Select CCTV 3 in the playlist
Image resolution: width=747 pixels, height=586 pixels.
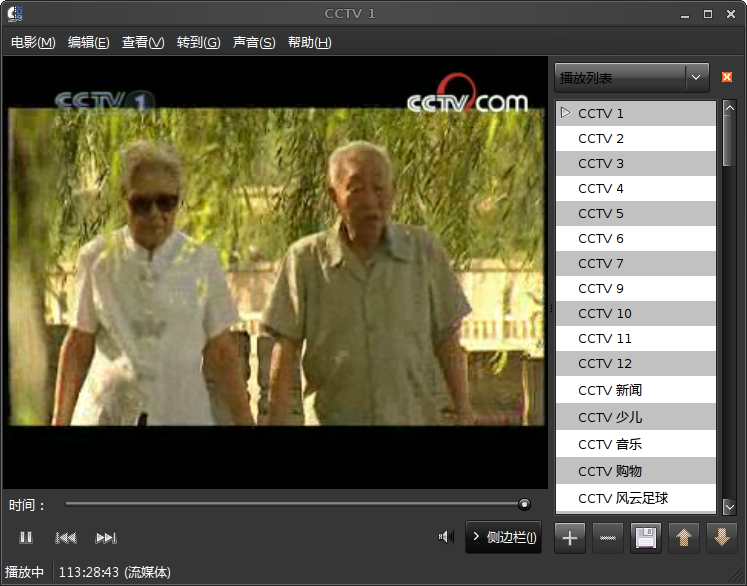click(636, 163)
